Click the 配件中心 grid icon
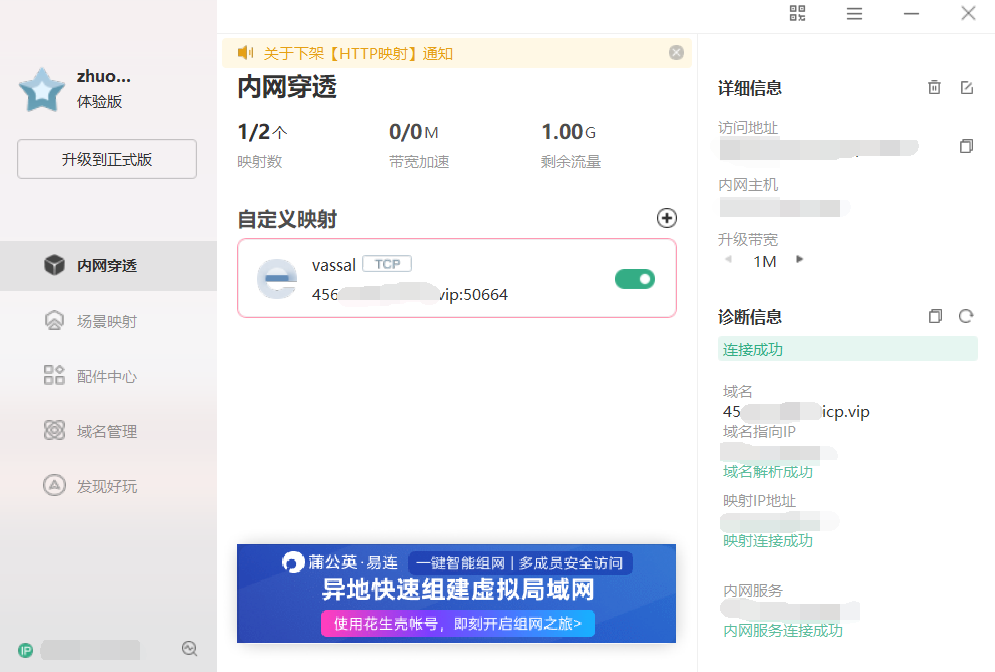The width and height of the screenshot is (995, 672). pos(55,375)
